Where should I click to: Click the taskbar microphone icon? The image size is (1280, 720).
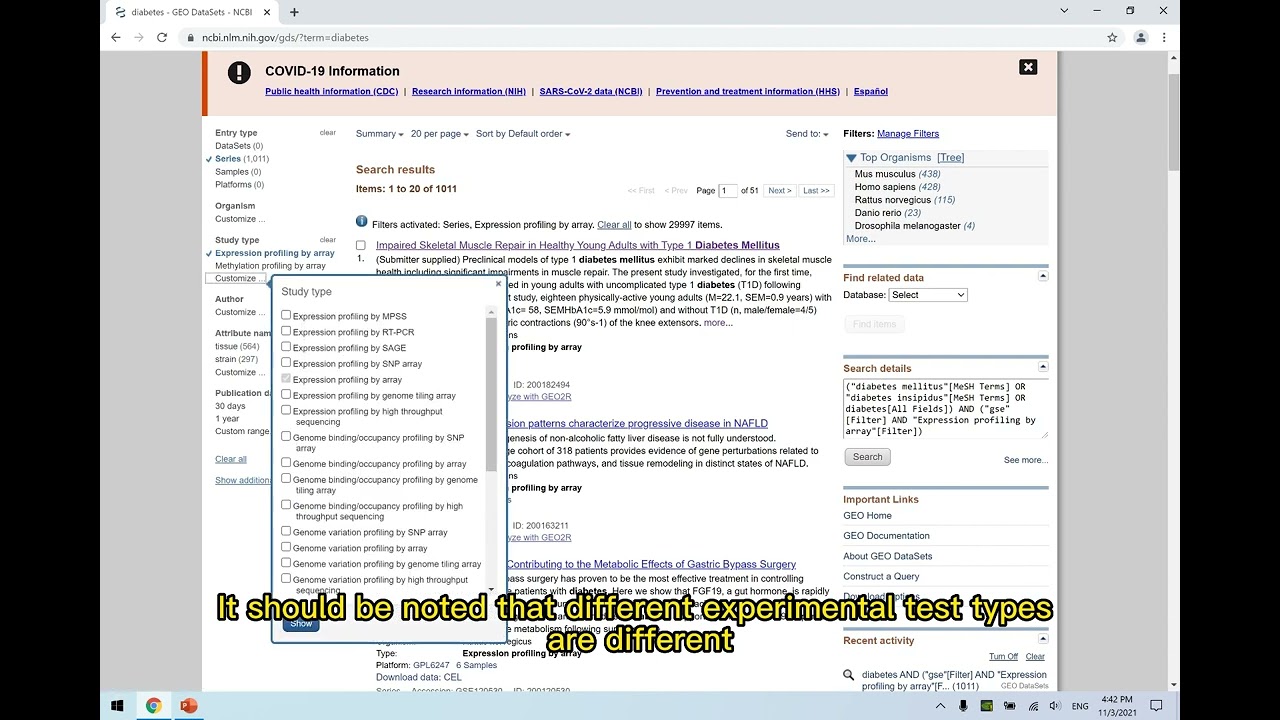tap(963, 706)
